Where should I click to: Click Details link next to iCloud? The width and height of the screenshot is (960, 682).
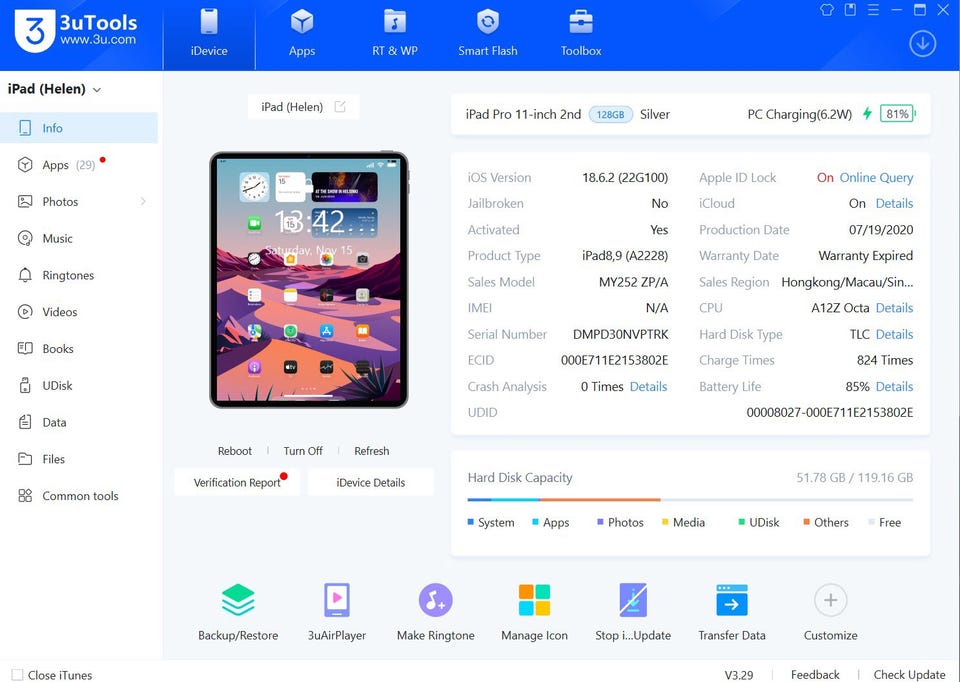coord(894,203)
